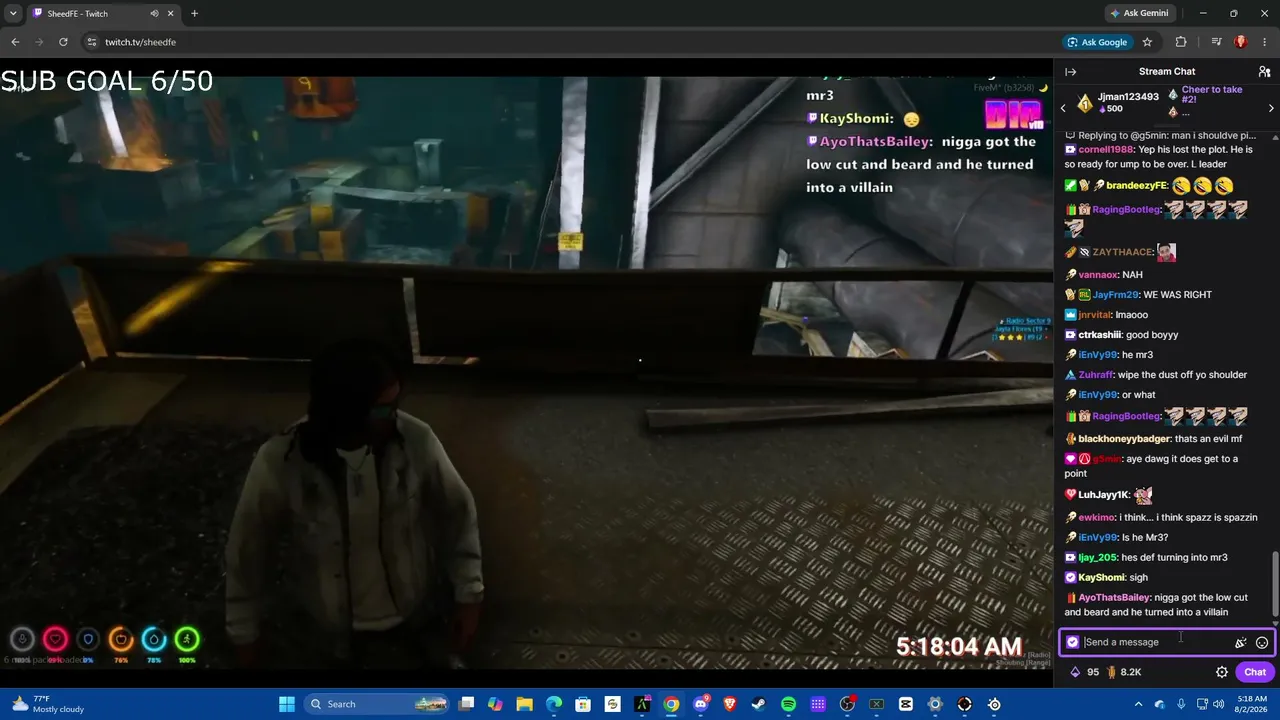Open Spotify from the taskbar
This screenshot has width=1280, height=720.
(788, 704)
